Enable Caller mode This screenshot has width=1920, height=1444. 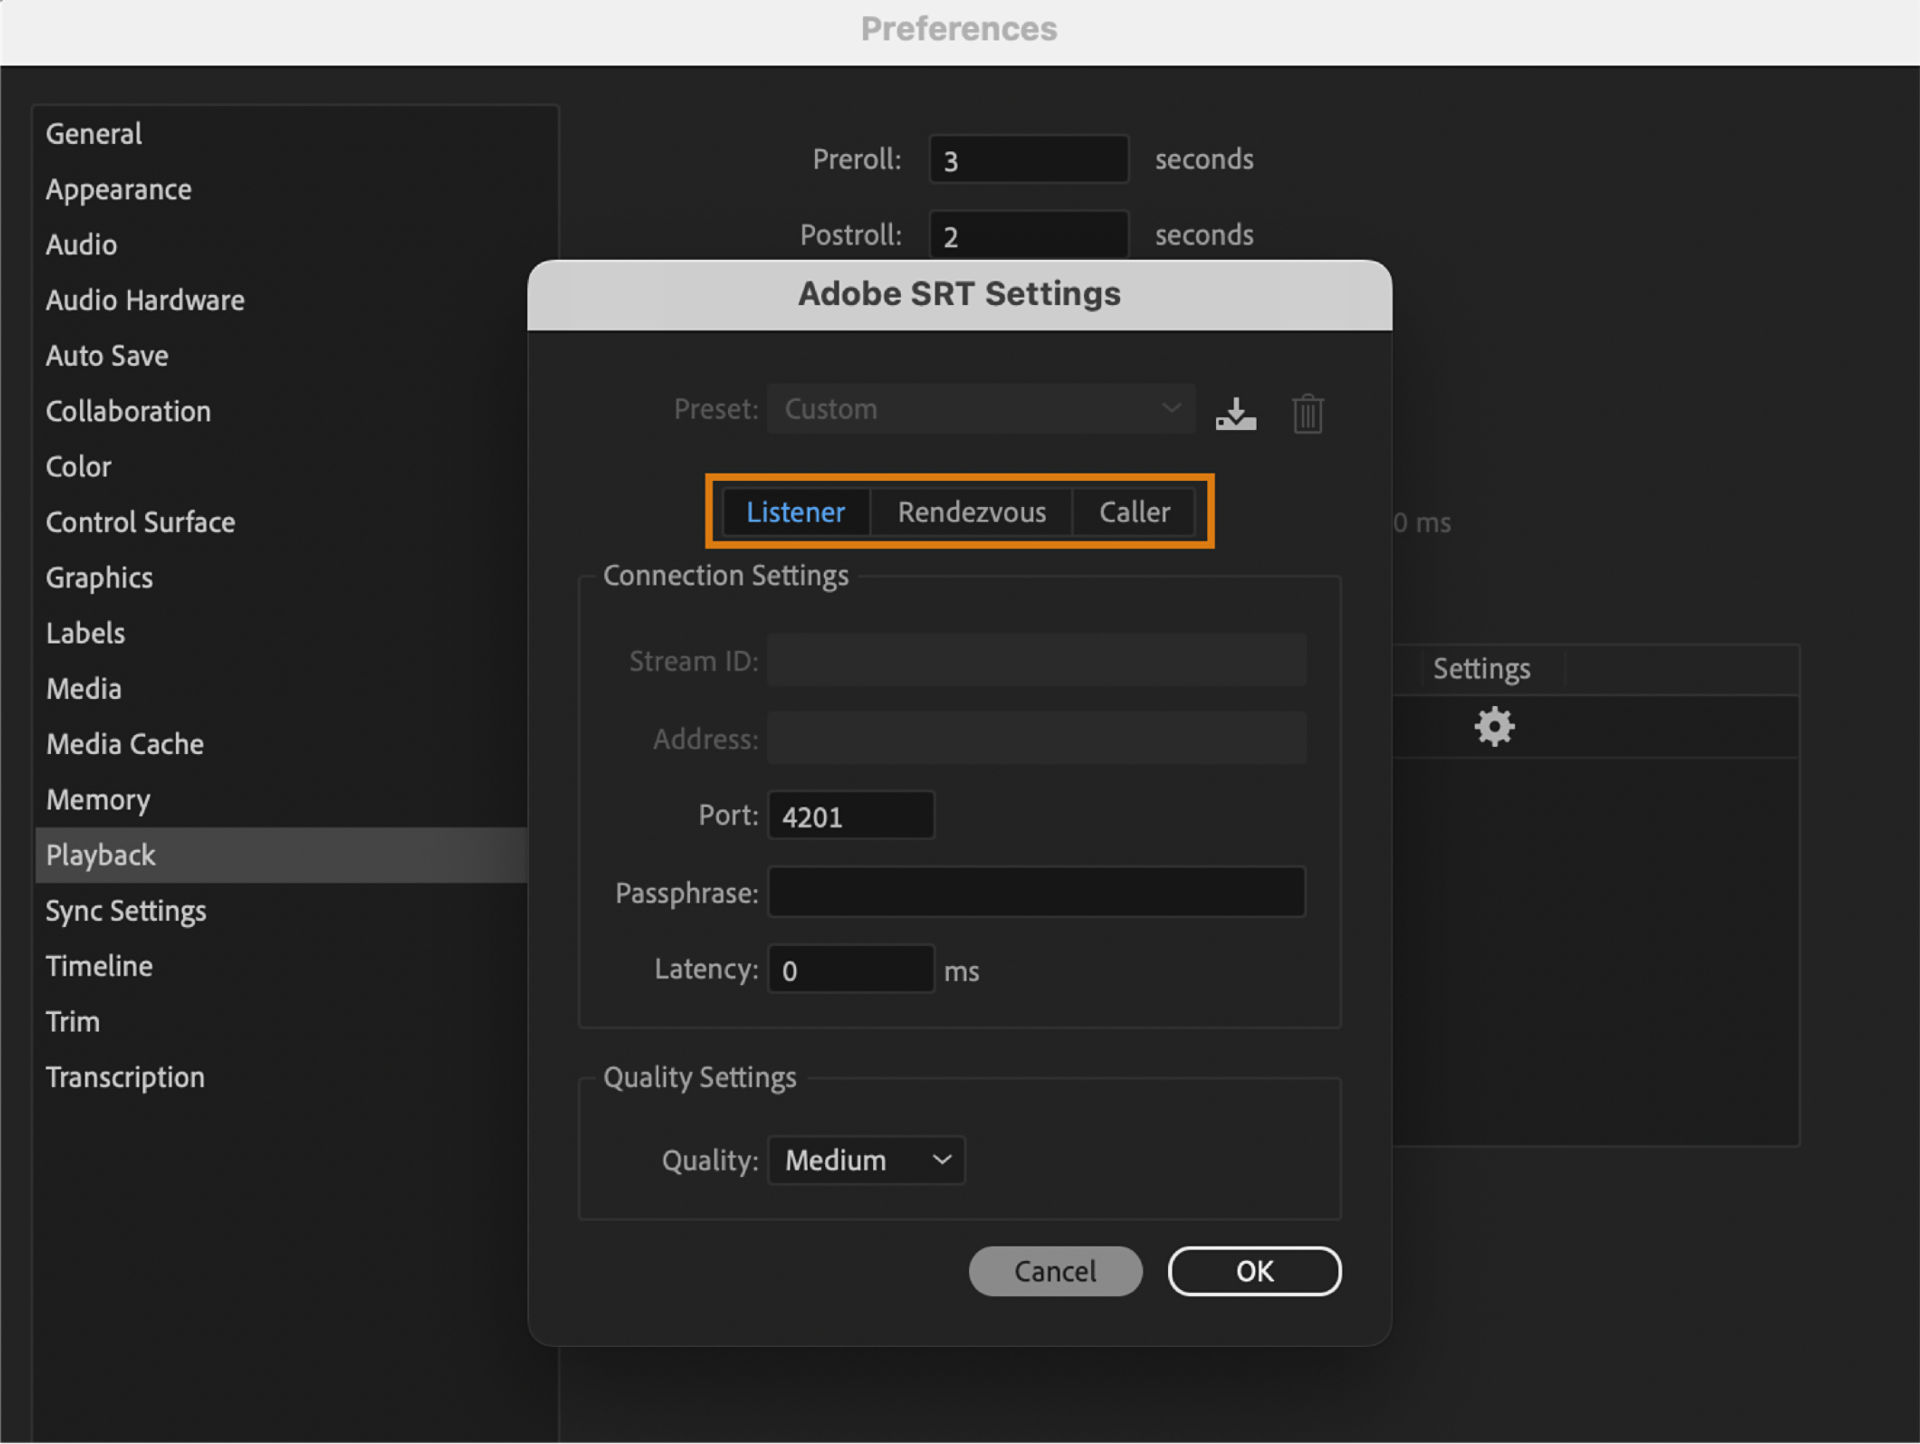pos(1133,511)
